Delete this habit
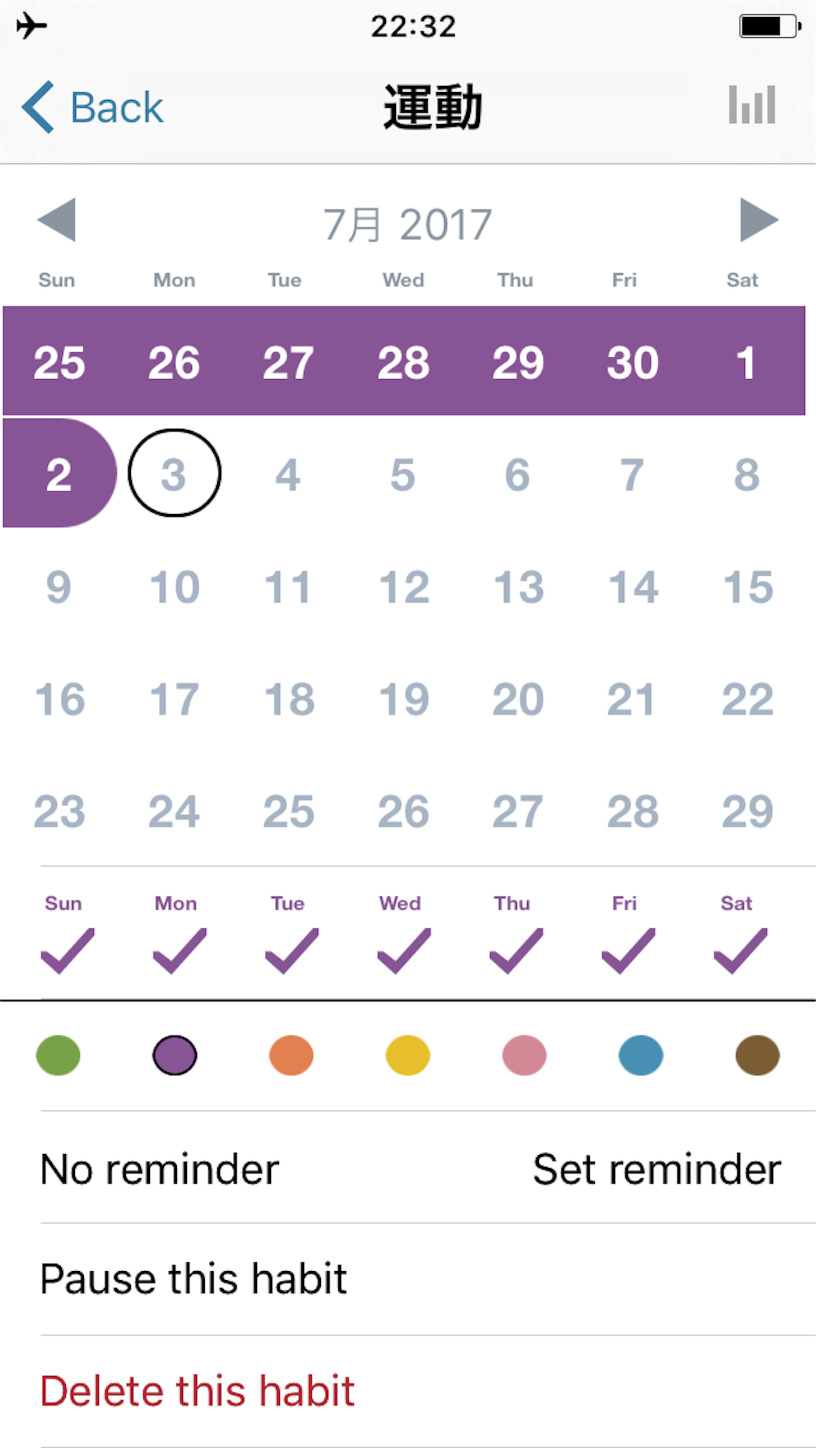Screen dimensions: 816x1448 (x=198, y=1391)
